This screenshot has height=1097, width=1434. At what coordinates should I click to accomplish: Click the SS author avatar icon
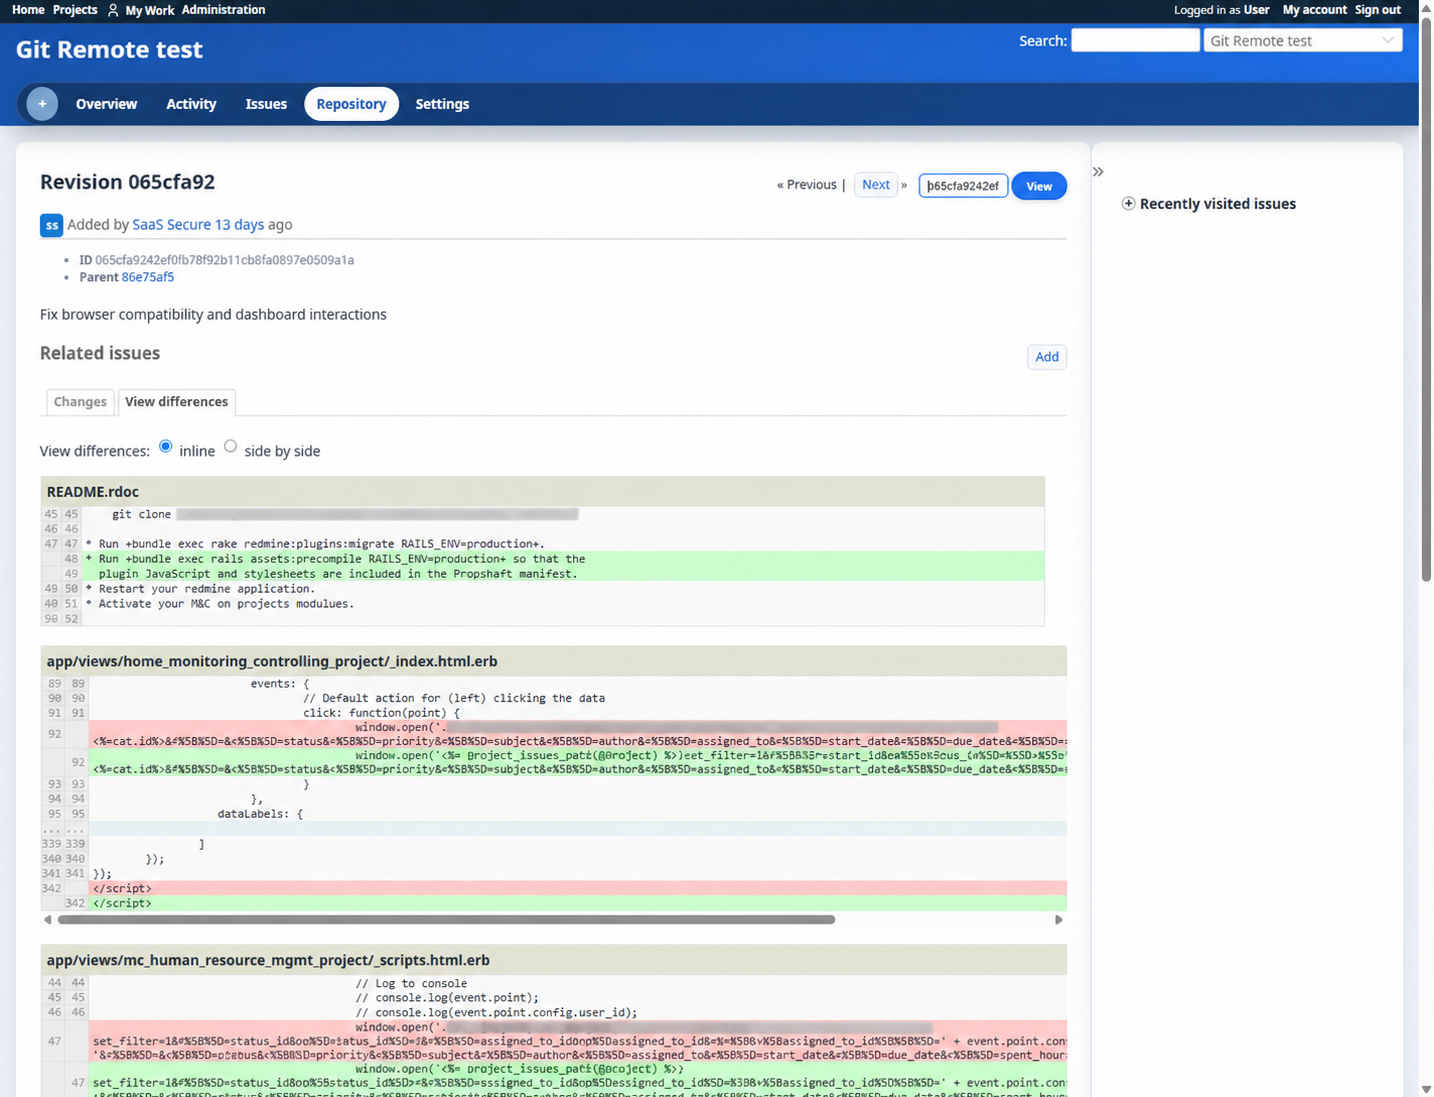coord(52,225)
